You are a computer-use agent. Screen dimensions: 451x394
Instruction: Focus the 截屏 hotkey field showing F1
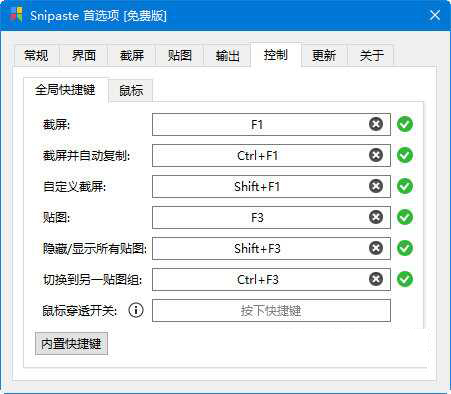click(271, 124)
